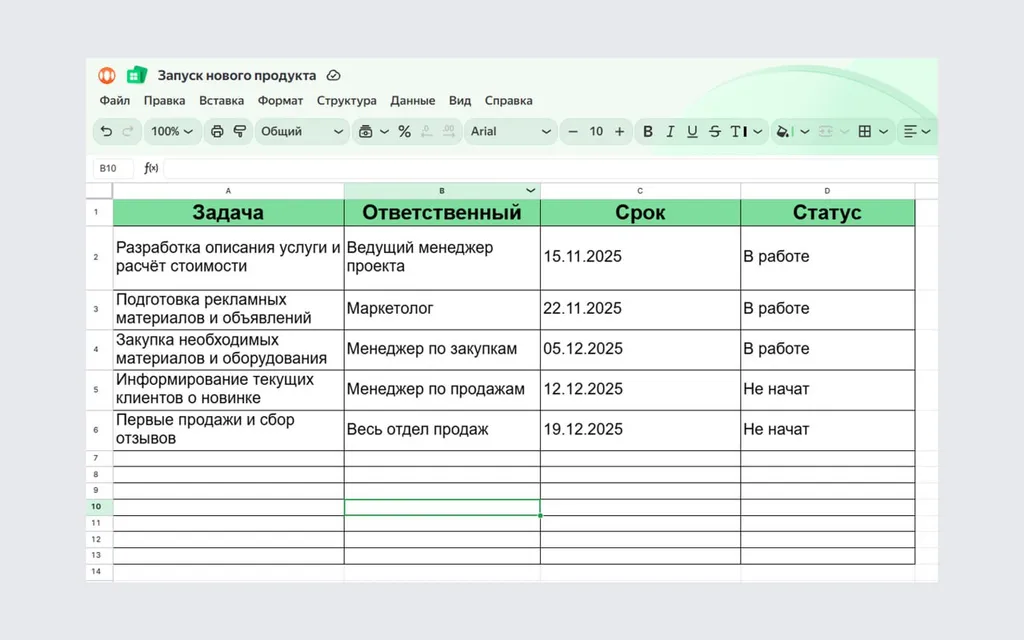This screenshot has width=1024, height=640.
Task: Click the cloud saved status icon
Action: (x=333, y=75)
